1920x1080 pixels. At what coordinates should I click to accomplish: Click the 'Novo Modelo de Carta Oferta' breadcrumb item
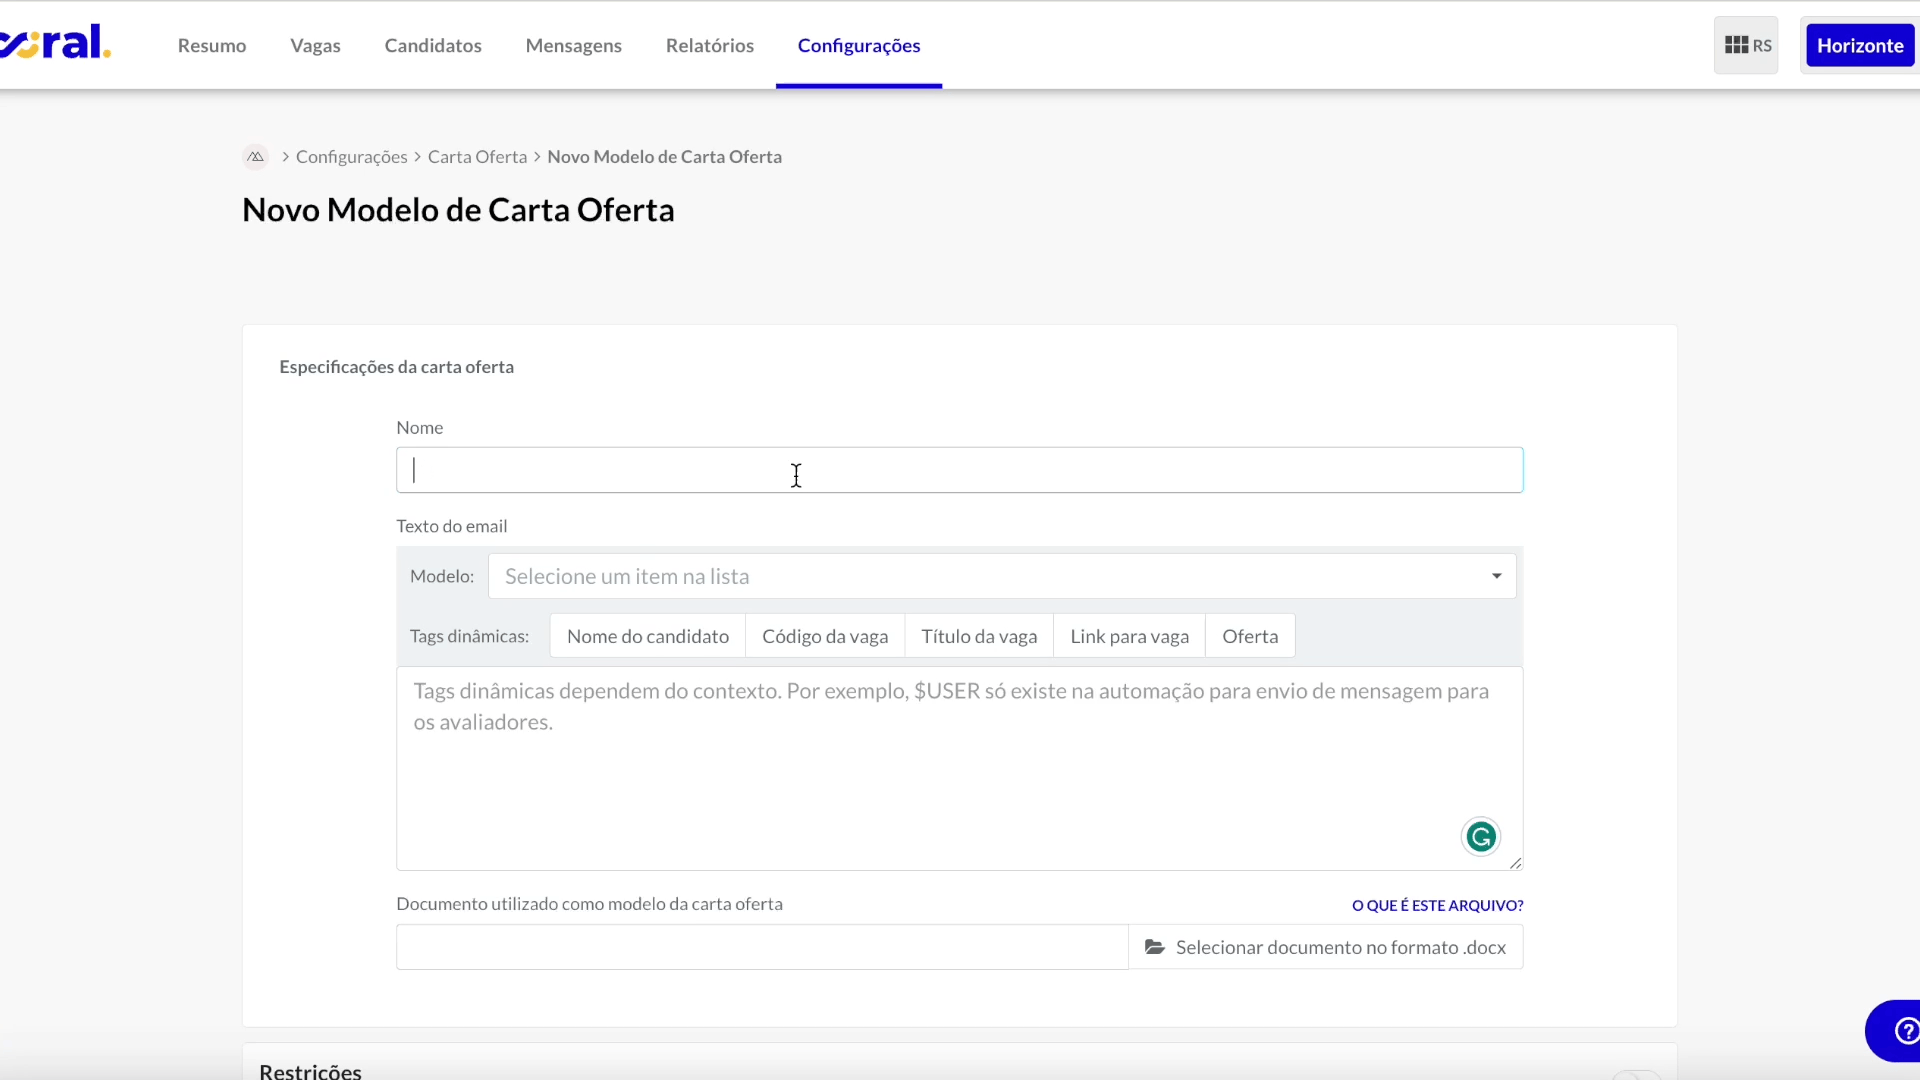[664, 157]
